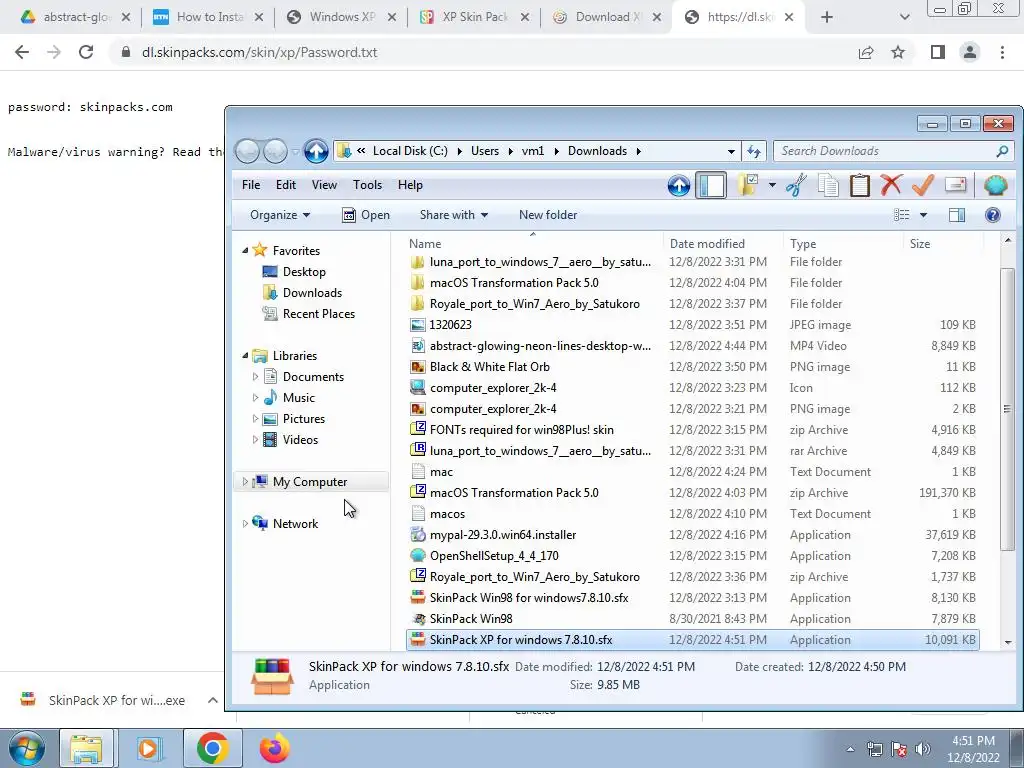Open the Tools menu in Explorer
Viewport: 1024px width, 768px height.
pos(367,185)
